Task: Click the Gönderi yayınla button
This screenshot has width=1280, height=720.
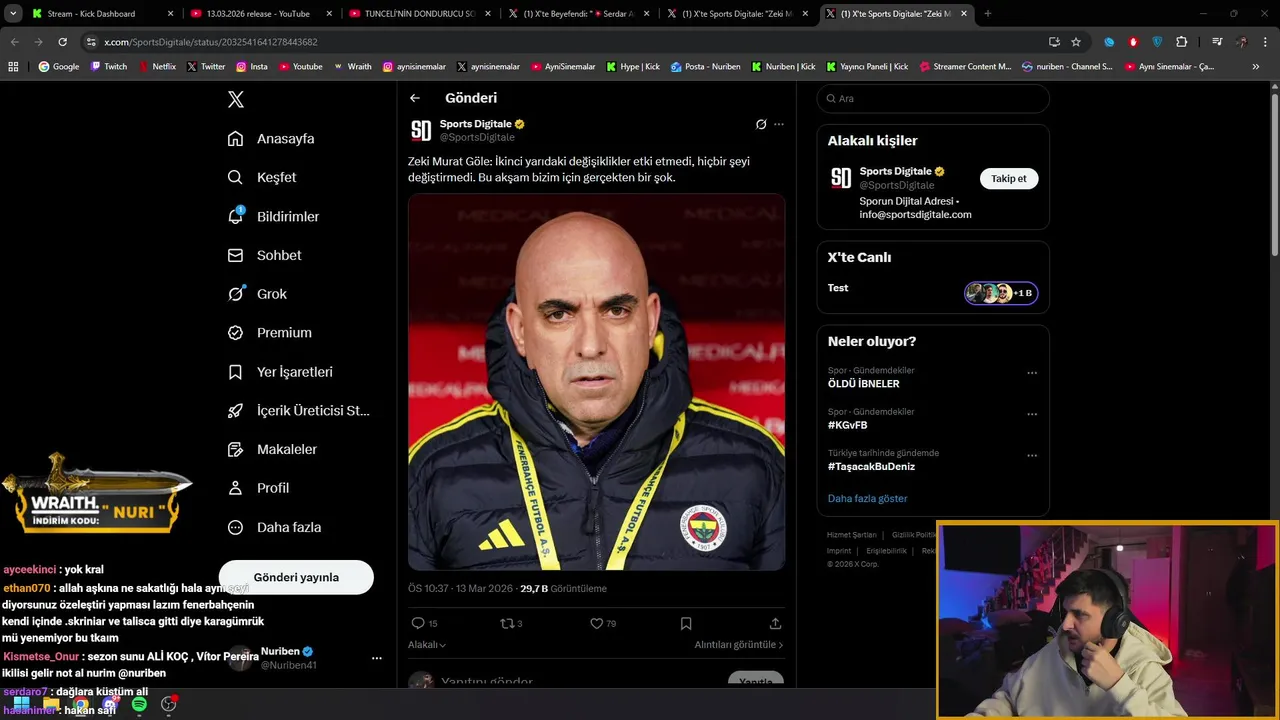Action: (296, 577)
